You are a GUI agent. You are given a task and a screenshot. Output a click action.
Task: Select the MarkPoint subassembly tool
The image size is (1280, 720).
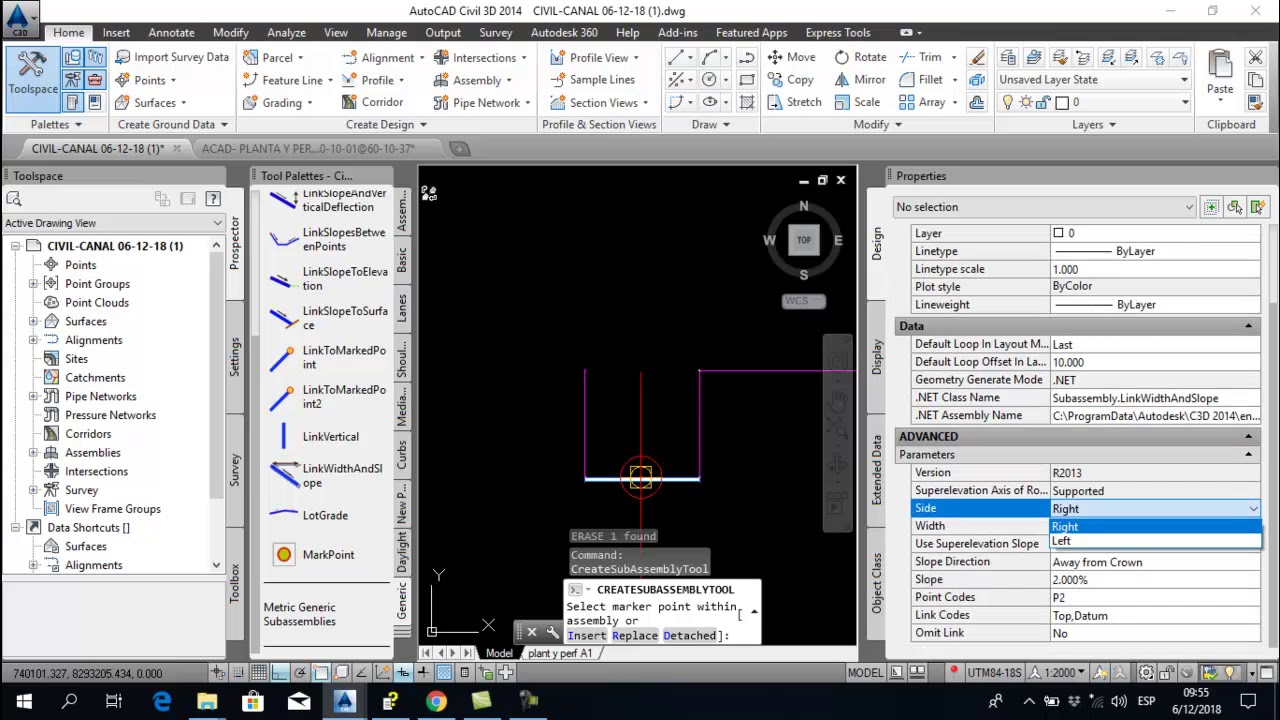click(315, 555)
